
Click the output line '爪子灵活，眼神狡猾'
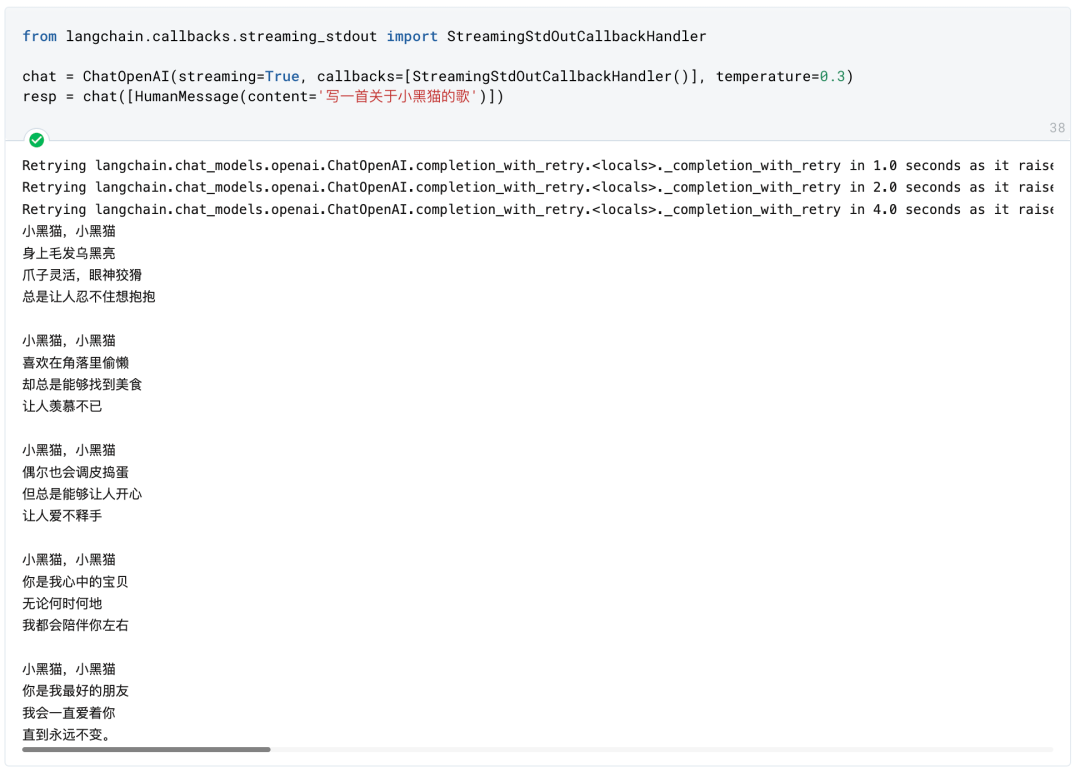click(82, 275)
